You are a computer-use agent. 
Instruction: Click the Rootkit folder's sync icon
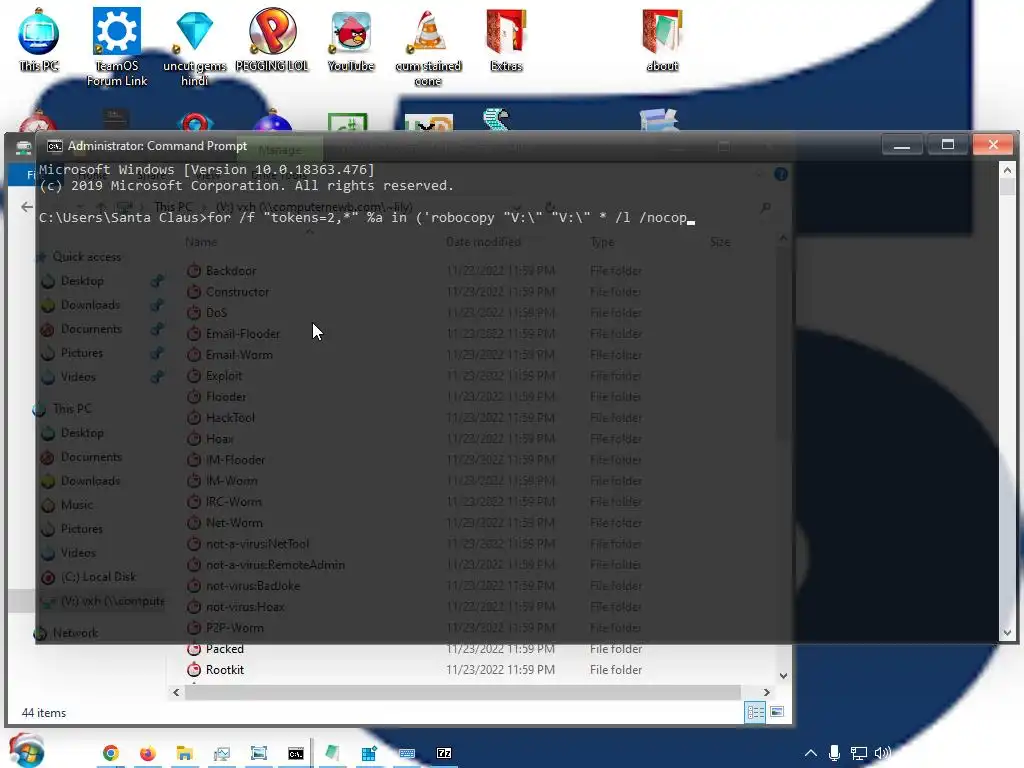click(194, 669)
